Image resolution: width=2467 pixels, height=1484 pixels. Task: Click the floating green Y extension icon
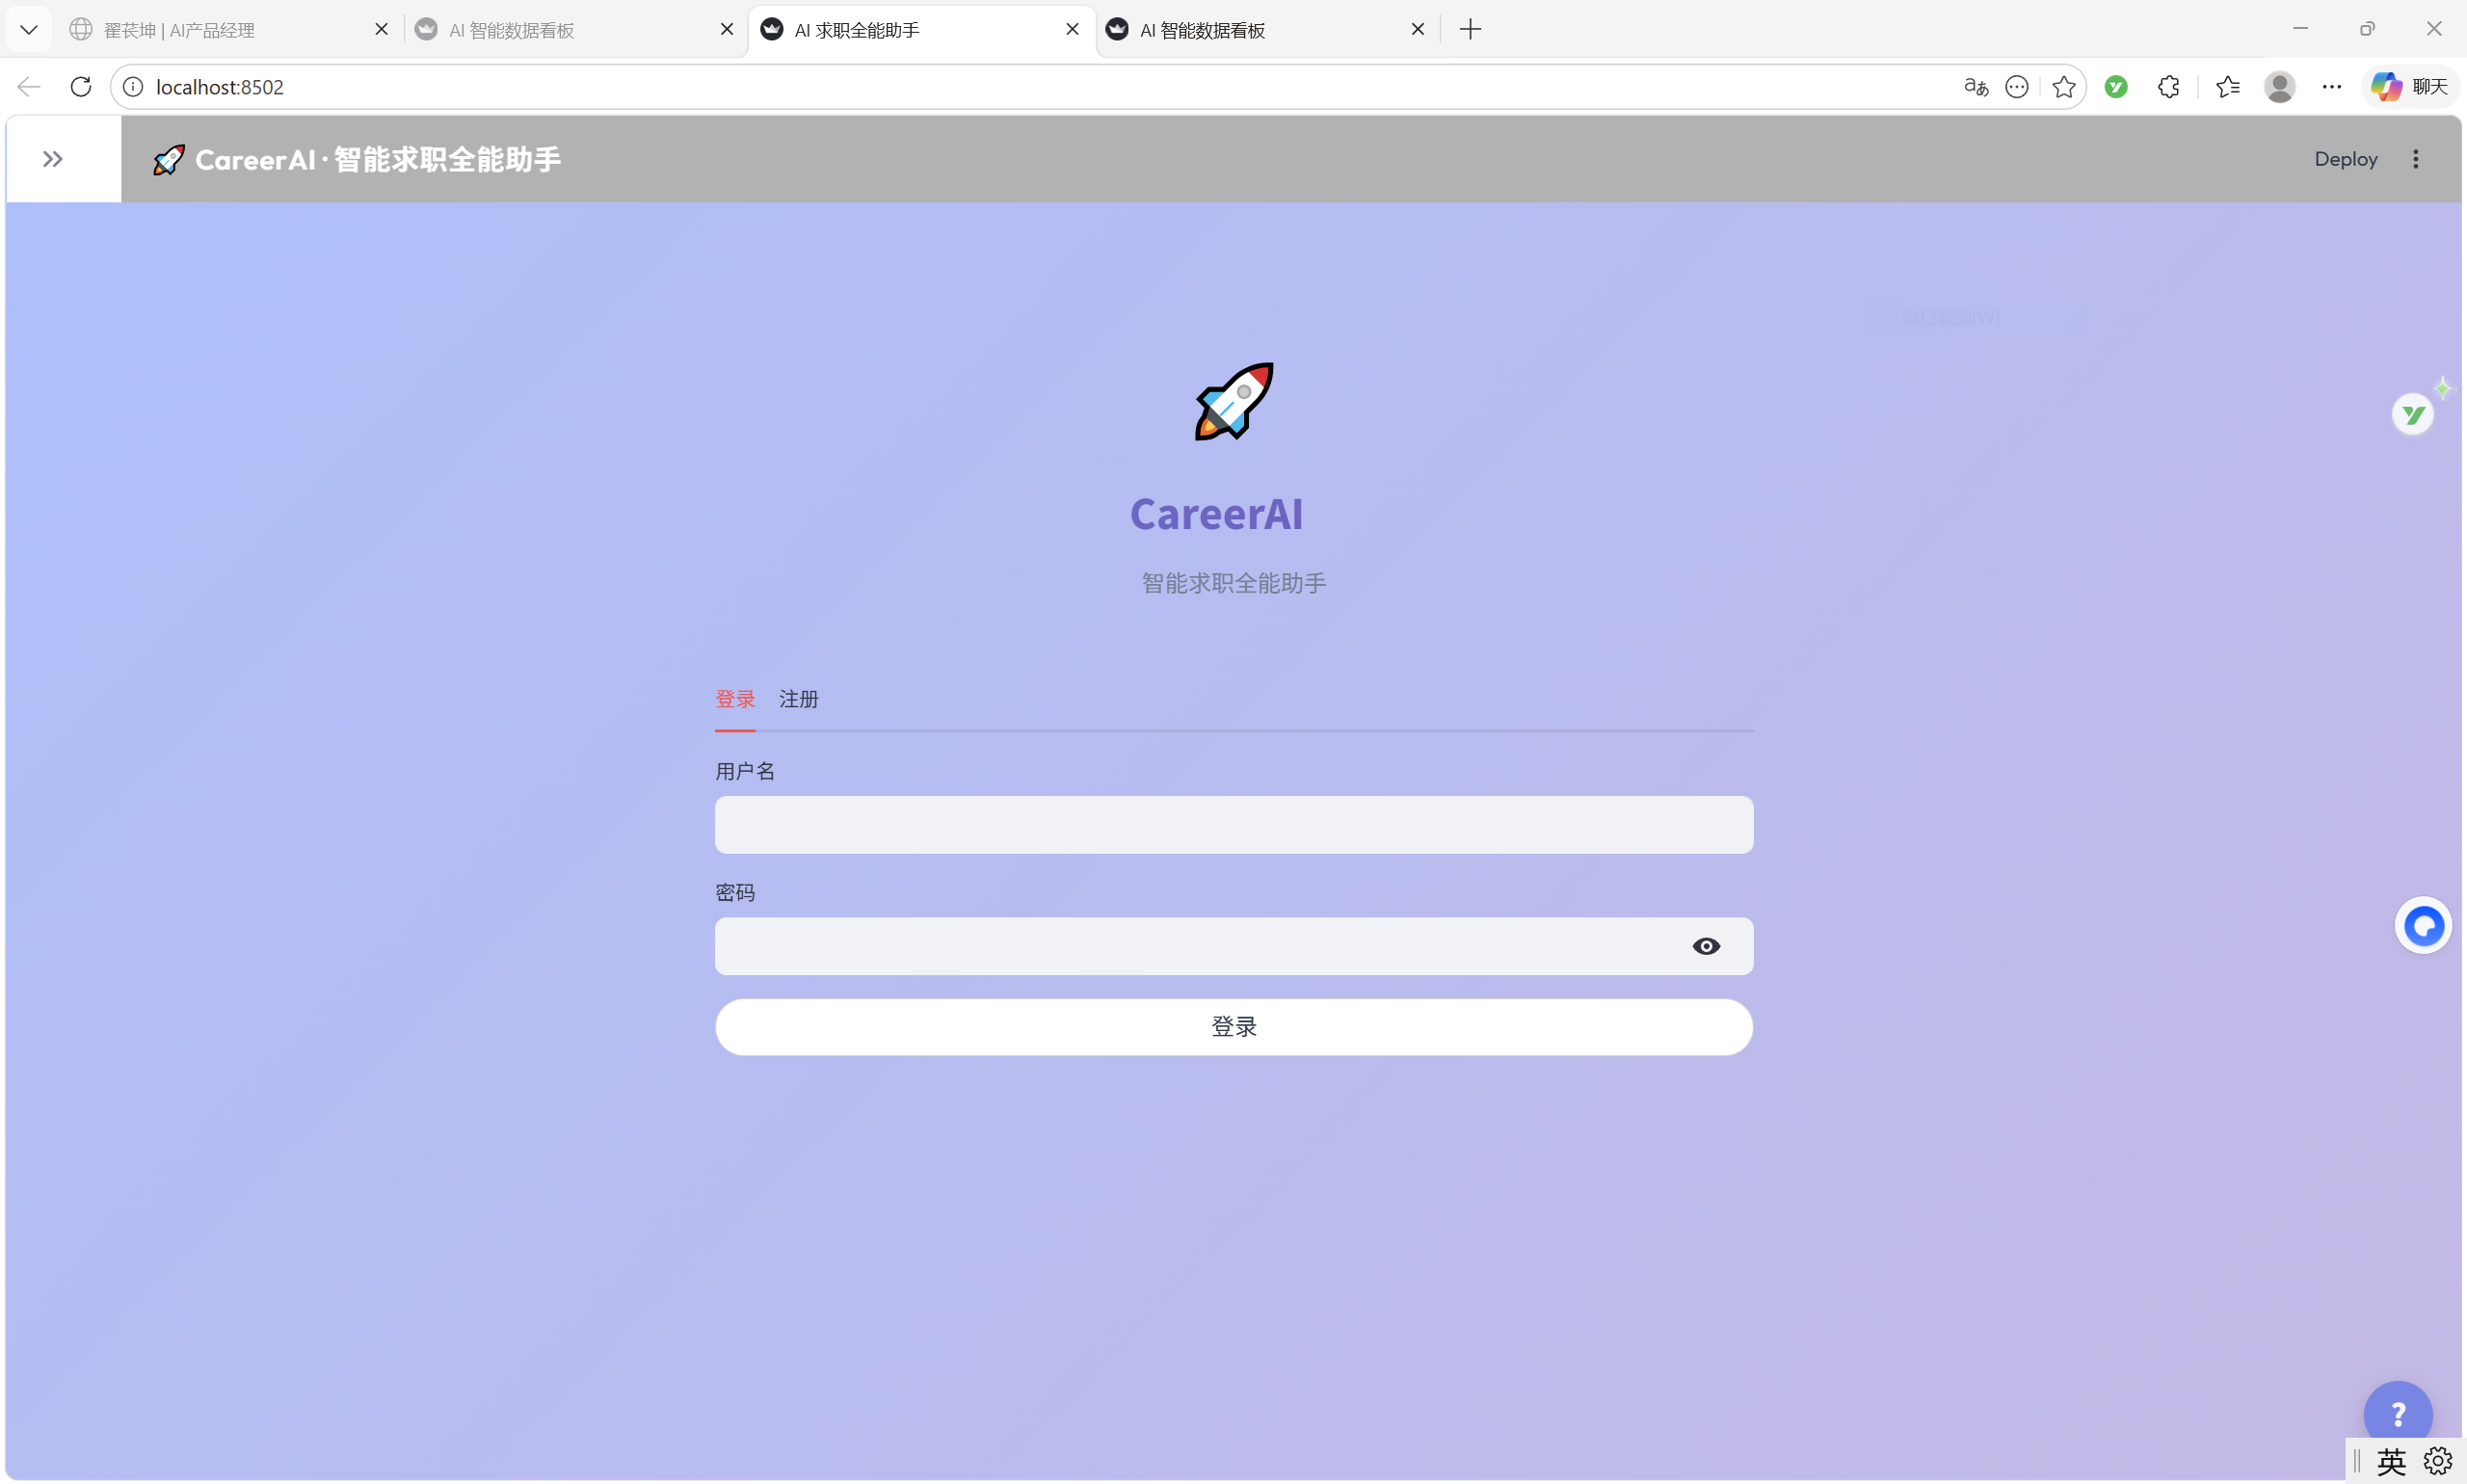(x=2412, y=414)
